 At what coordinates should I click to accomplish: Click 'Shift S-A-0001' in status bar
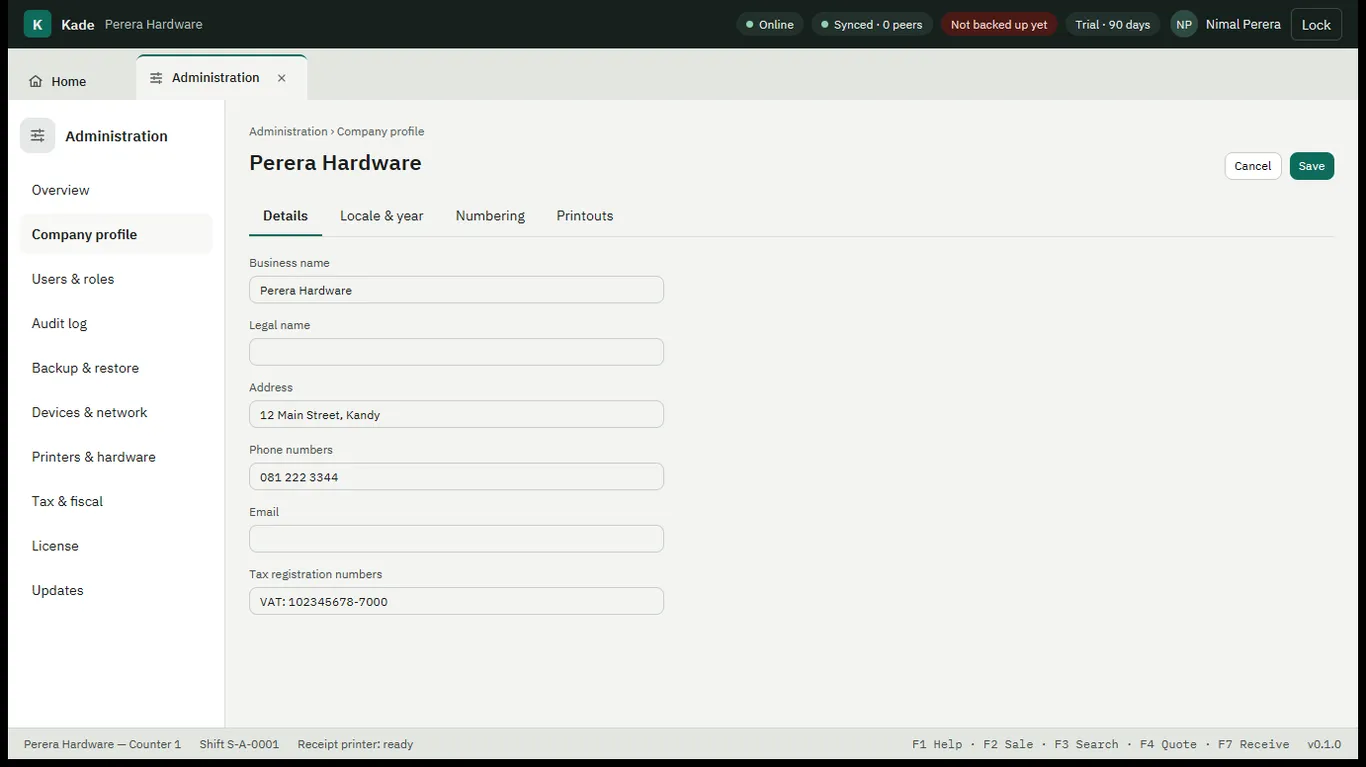[239, 744]
